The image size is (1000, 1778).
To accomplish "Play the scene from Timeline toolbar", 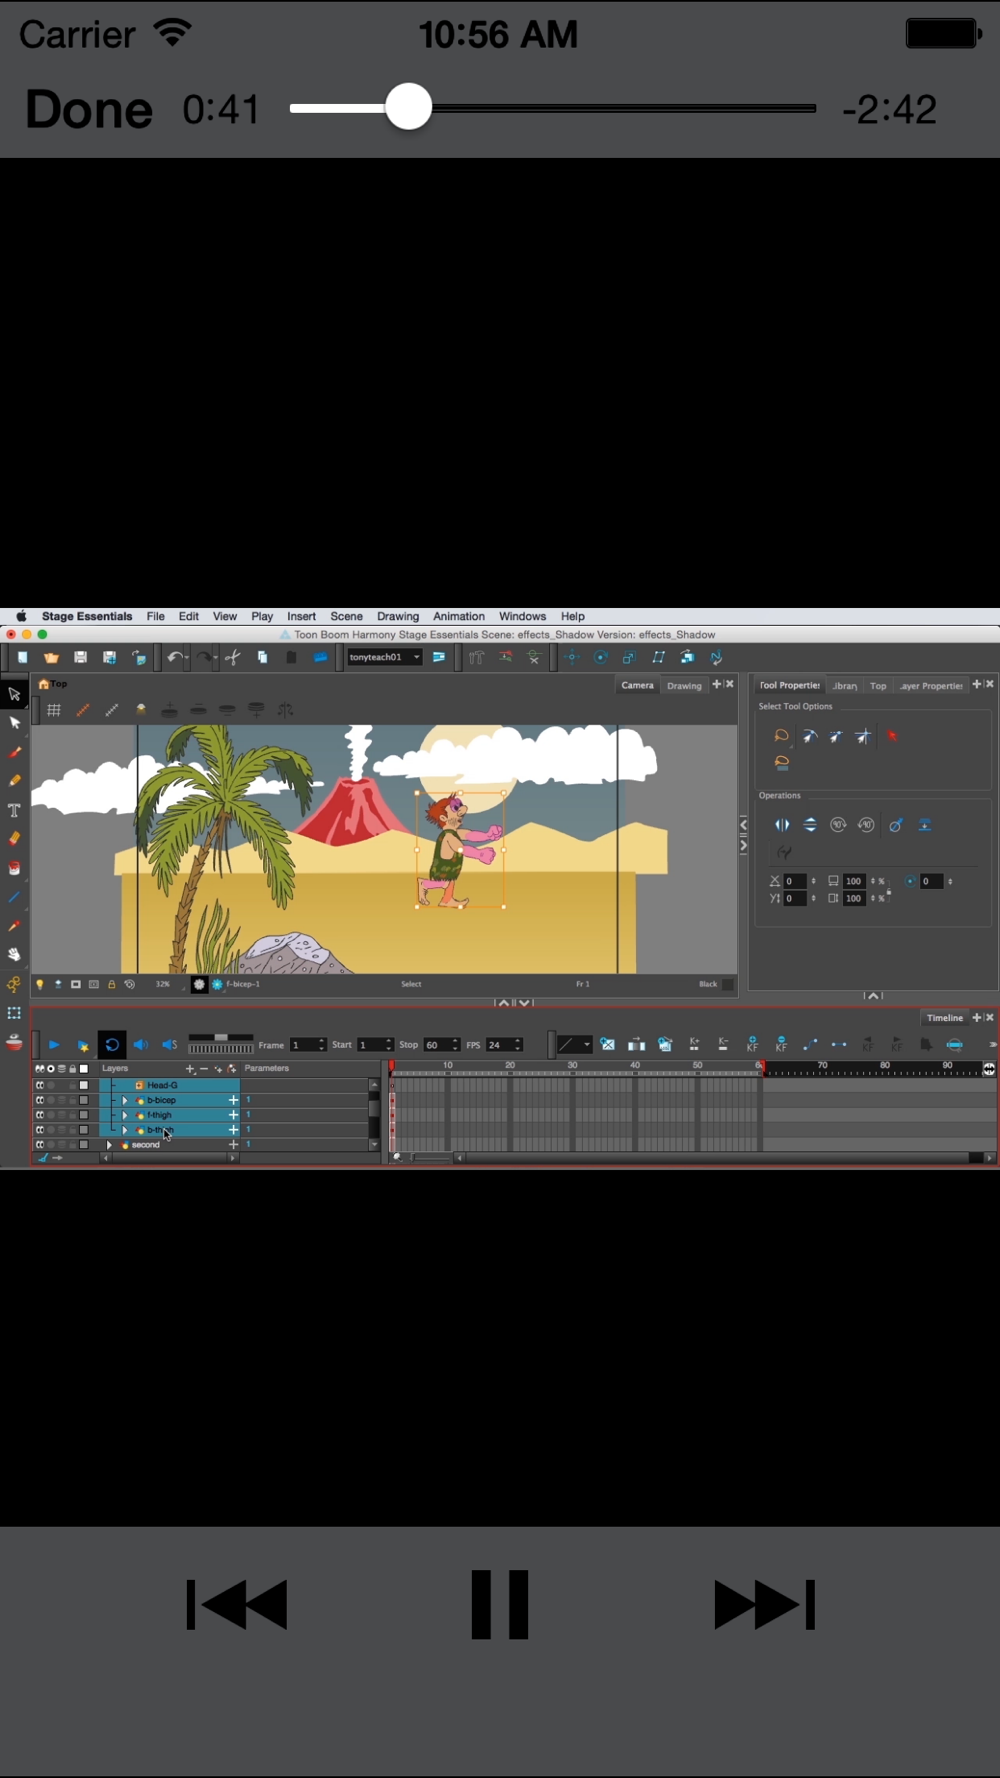I will pyautogui.click(x=54, y=1045).
